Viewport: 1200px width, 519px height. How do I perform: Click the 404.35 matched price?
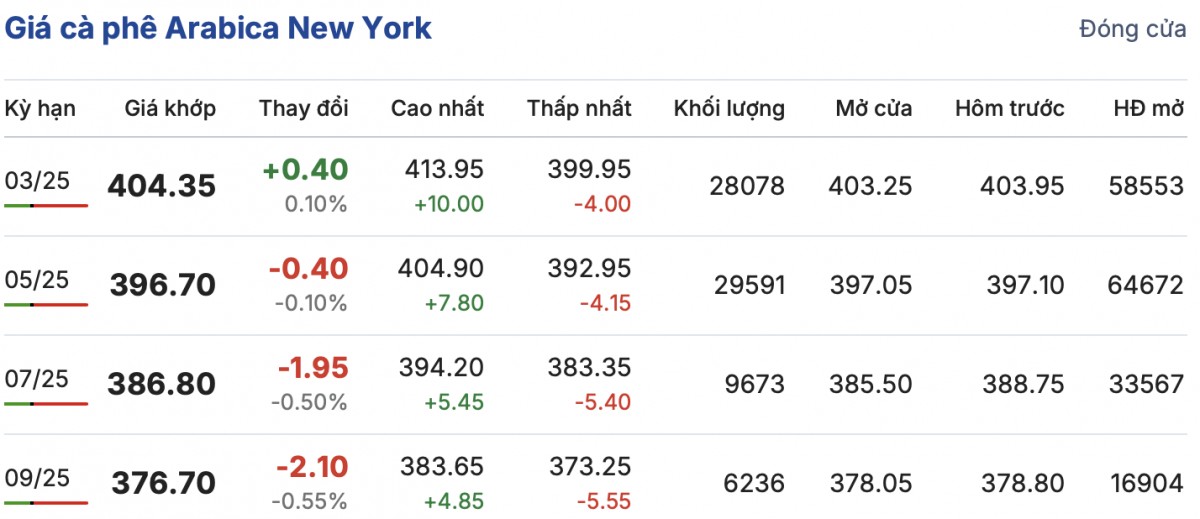coord(161,186)
